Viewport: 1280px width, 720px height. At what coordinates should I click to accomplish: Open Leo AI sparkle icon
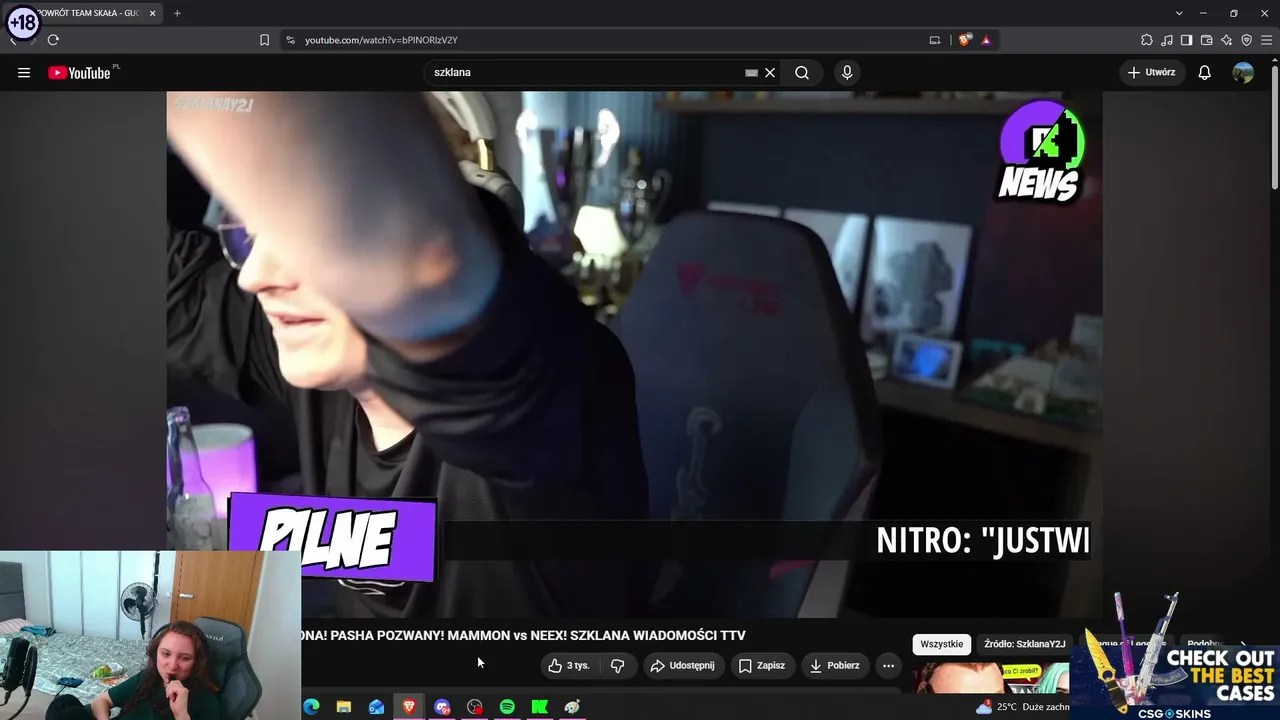click(1226, 40)
